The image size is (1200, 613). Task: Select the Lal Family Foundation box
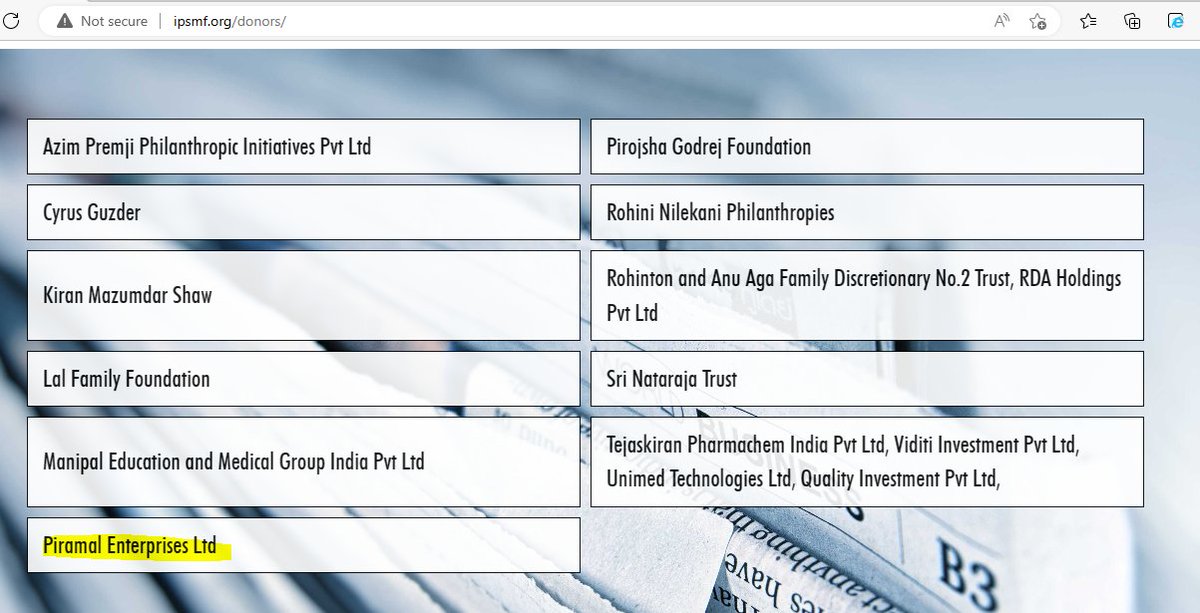pos(303,379)
